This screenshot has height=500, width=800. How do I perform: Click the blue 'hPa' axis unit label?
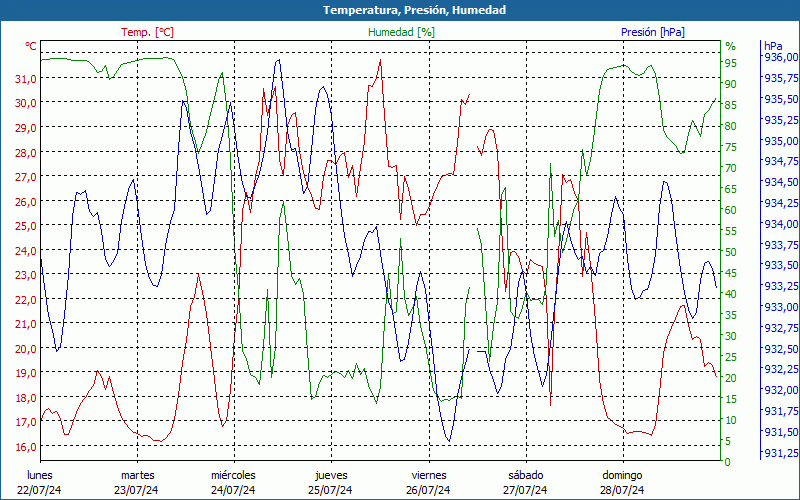(773, 46)
